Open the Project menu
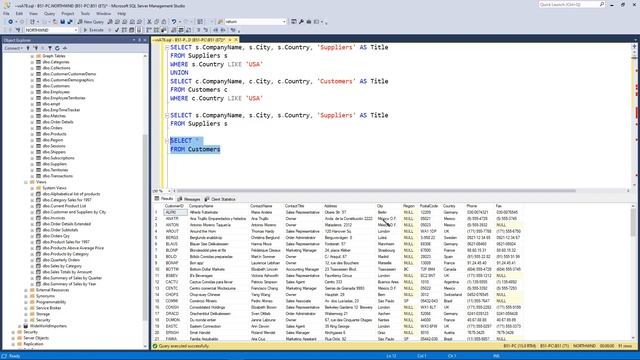This screenshot has height=360, width=640. (x=68, y=13)
